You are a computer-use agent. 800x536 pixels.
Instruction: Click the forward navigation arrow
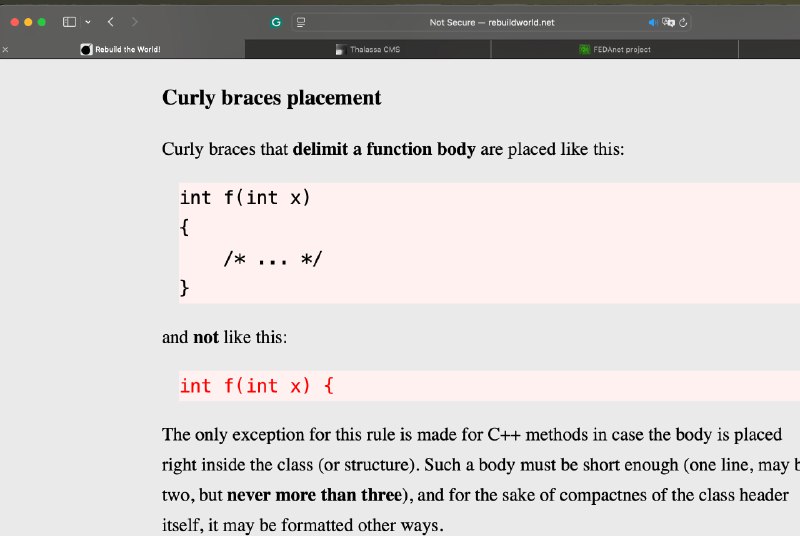coord(135,22)
